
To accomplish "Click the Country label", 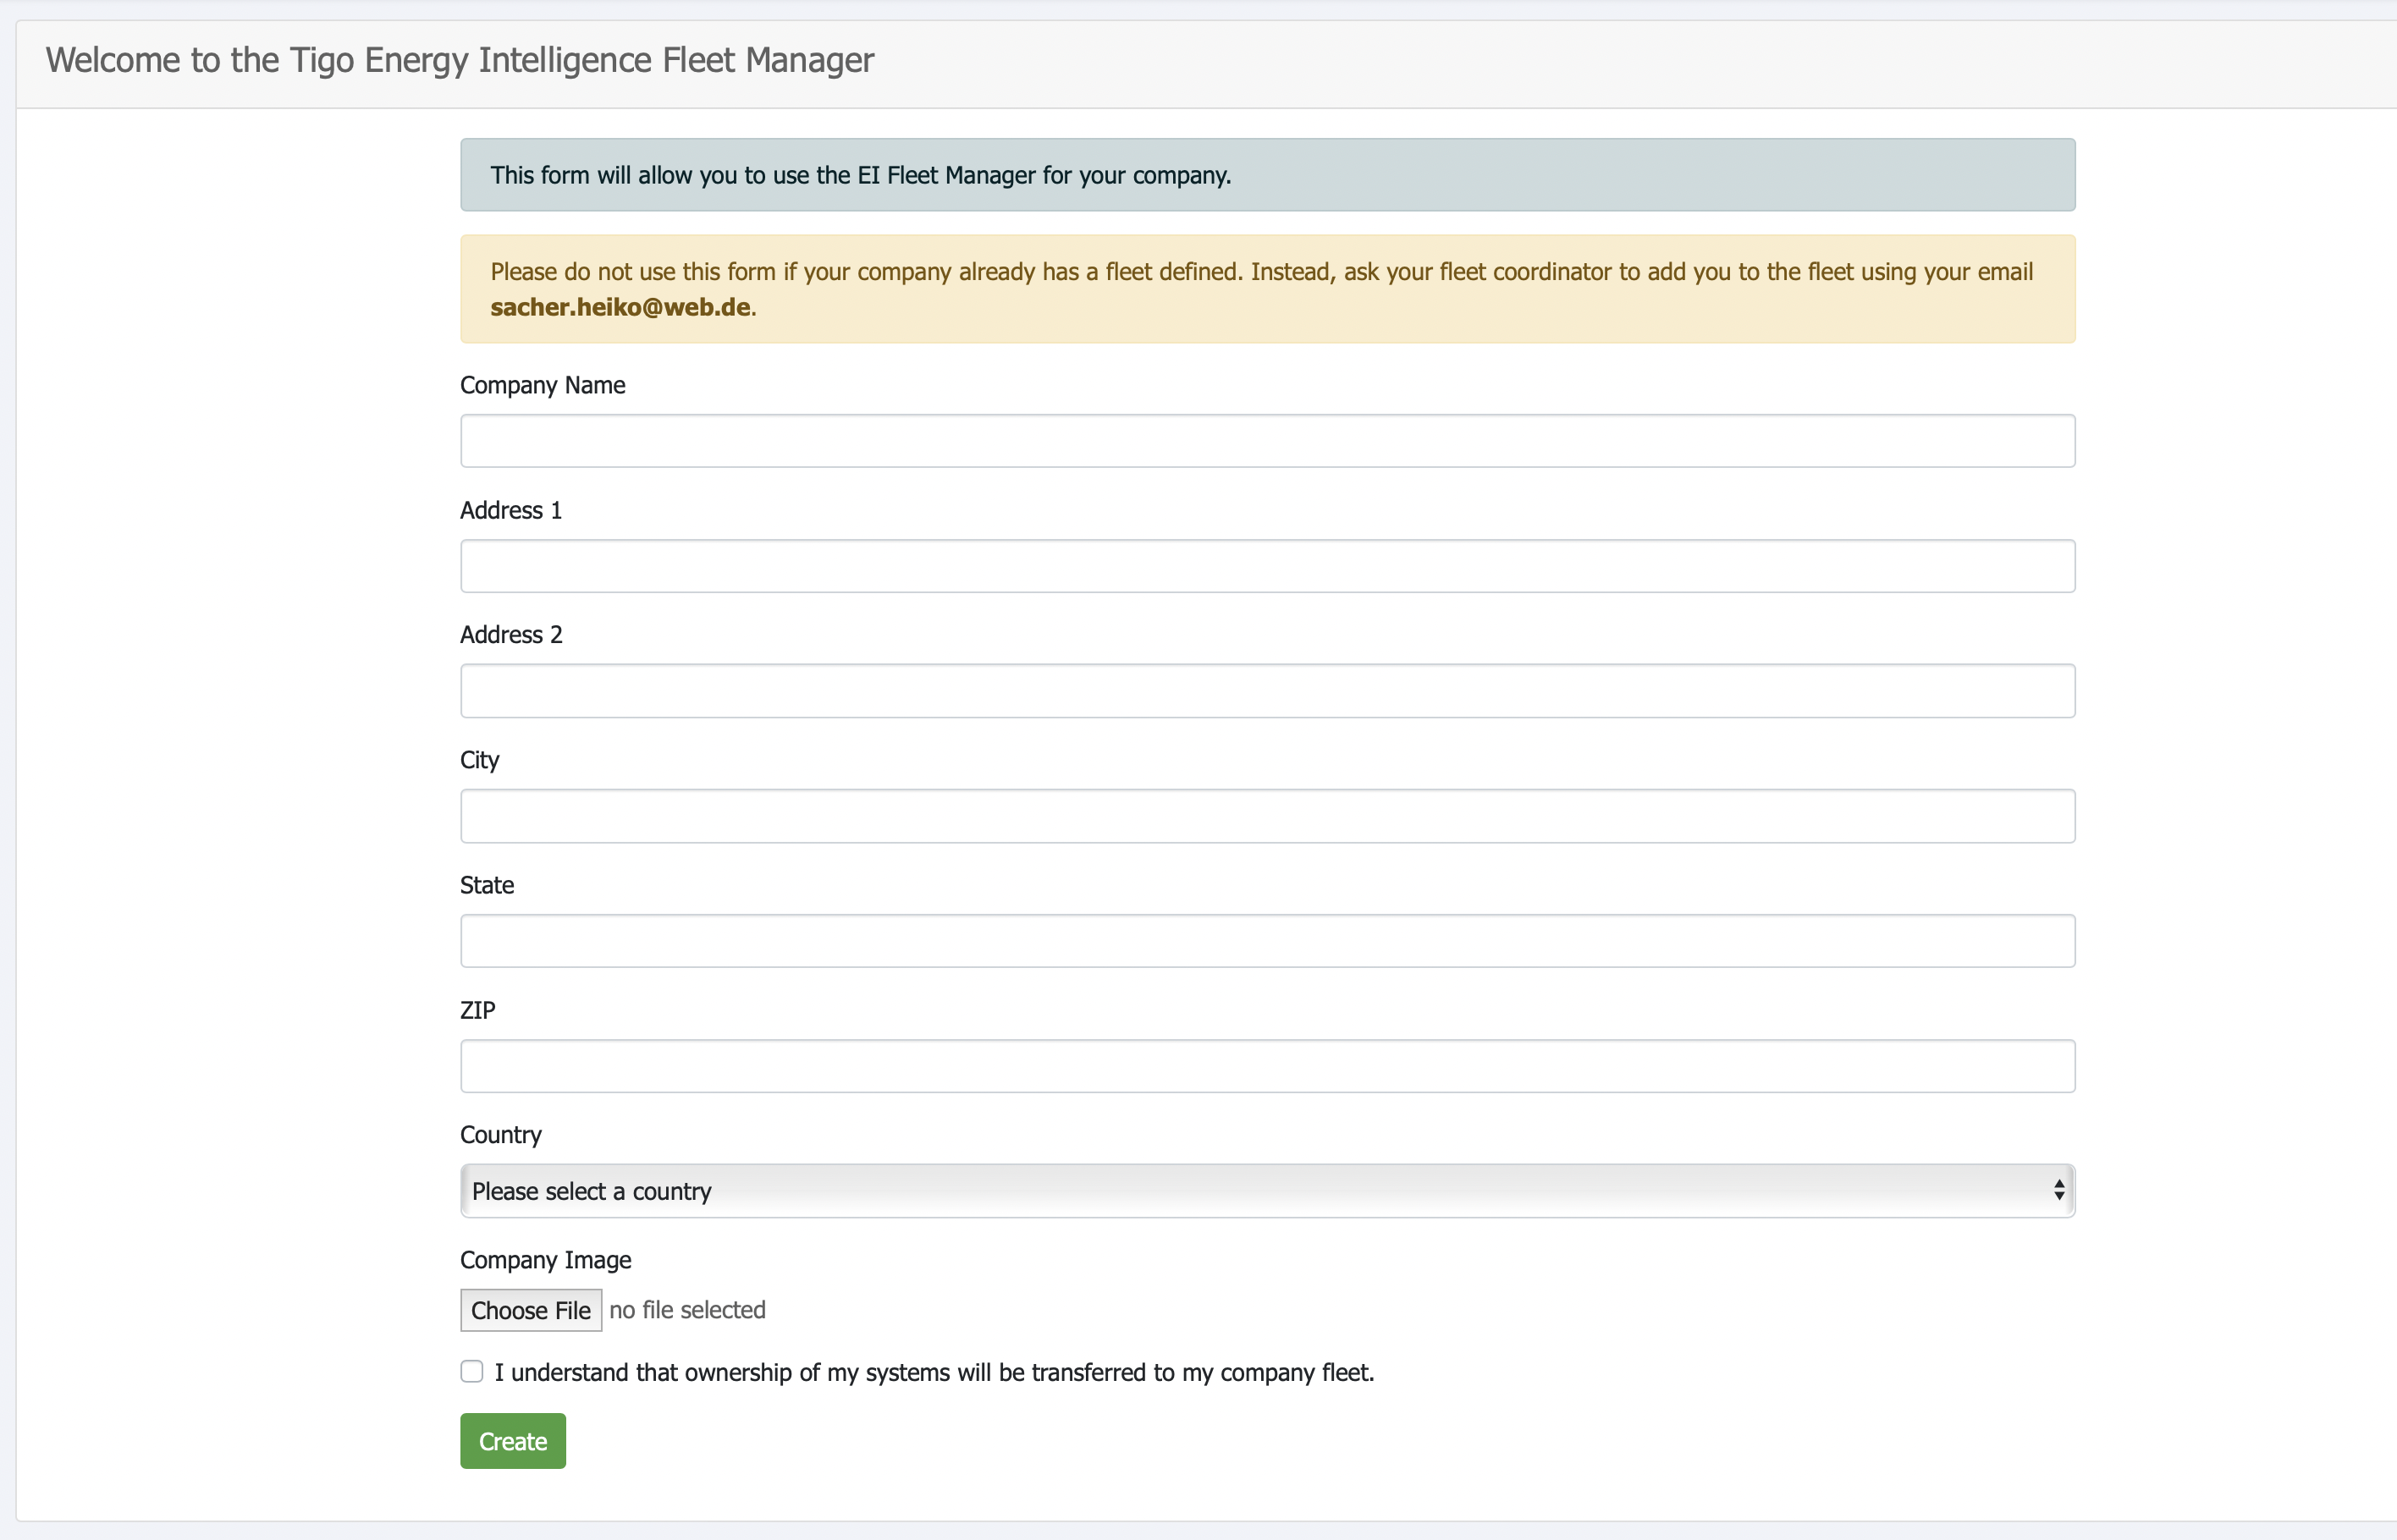I will tap(500, 1135).
